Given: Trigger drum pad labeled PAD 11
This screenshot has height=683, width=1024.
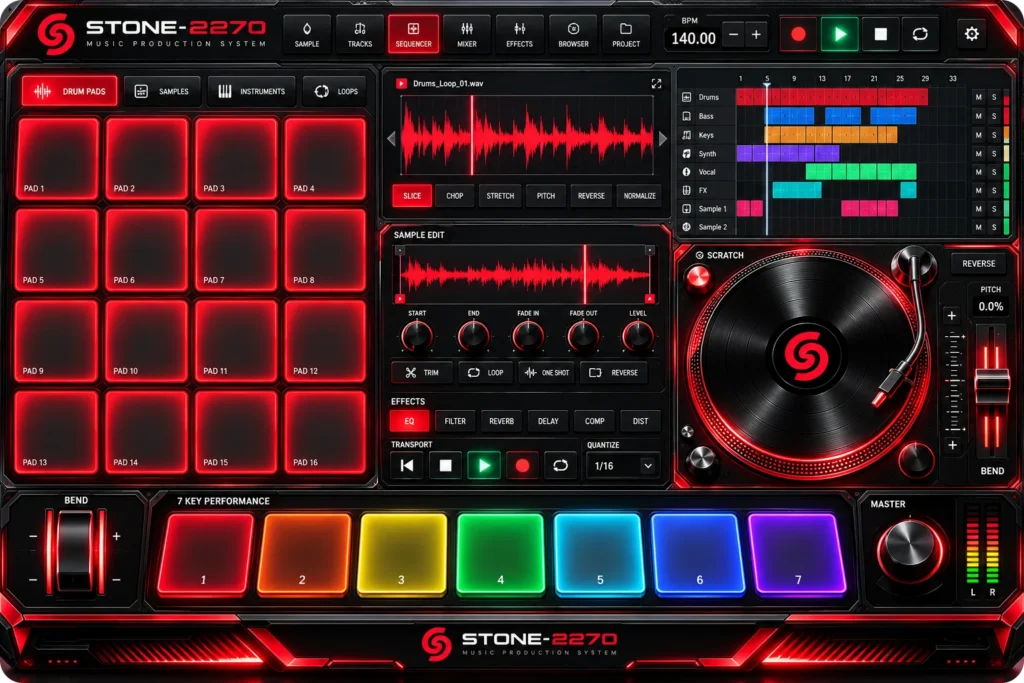Looking at the screenshot, I should coord(236,341).
